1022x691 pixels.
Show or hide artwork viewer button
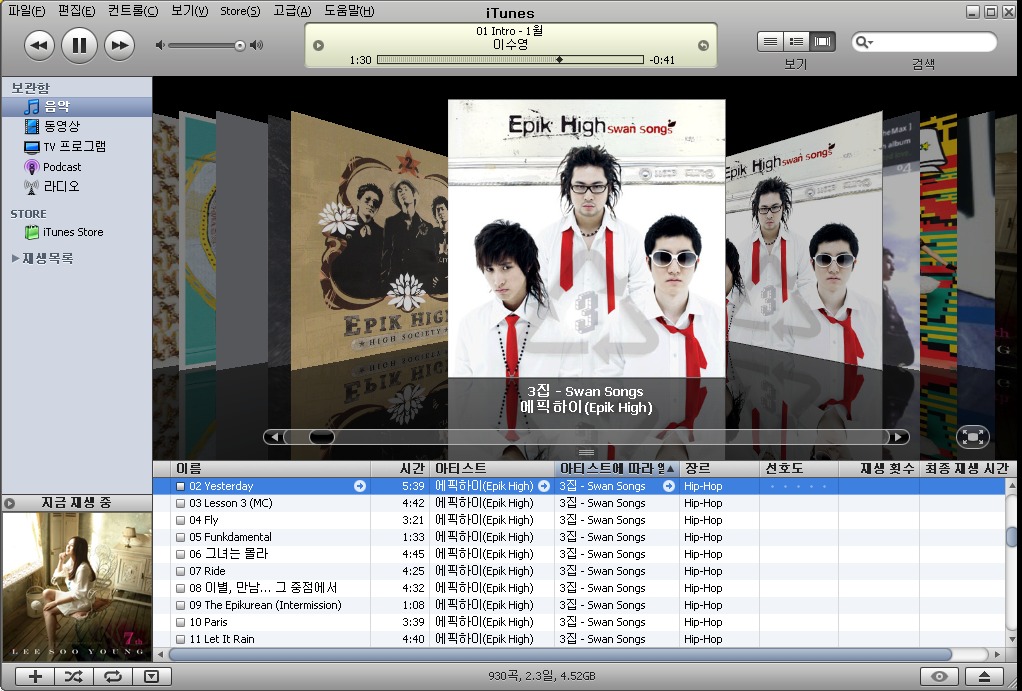coord(151,676)
